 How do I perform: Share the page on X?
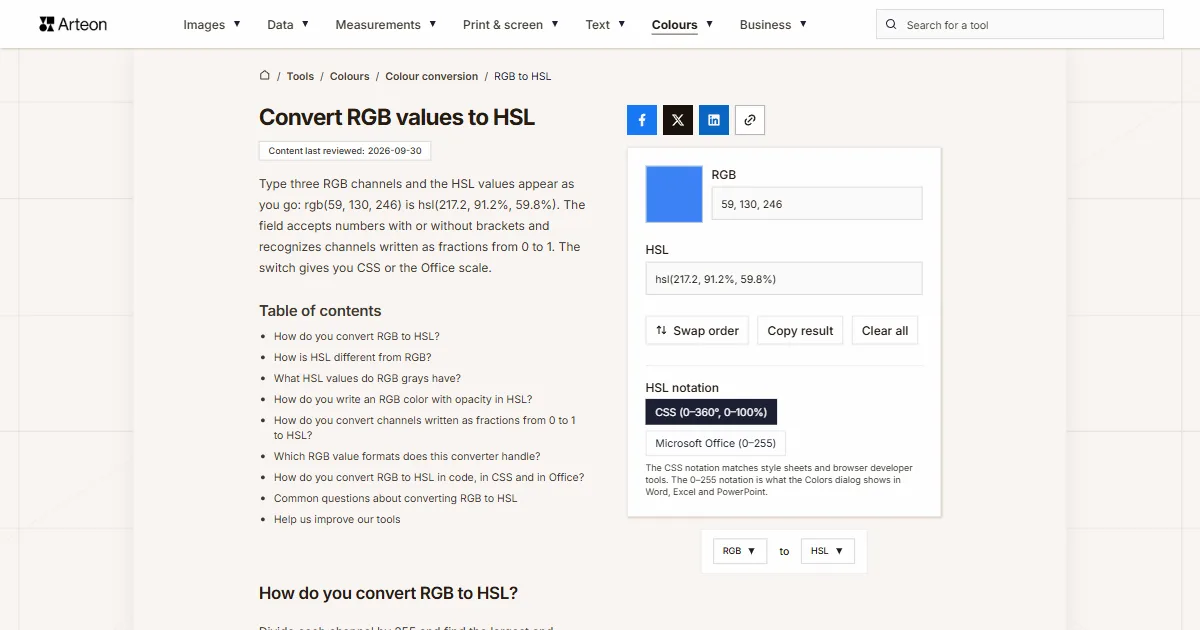click(678, 120)
